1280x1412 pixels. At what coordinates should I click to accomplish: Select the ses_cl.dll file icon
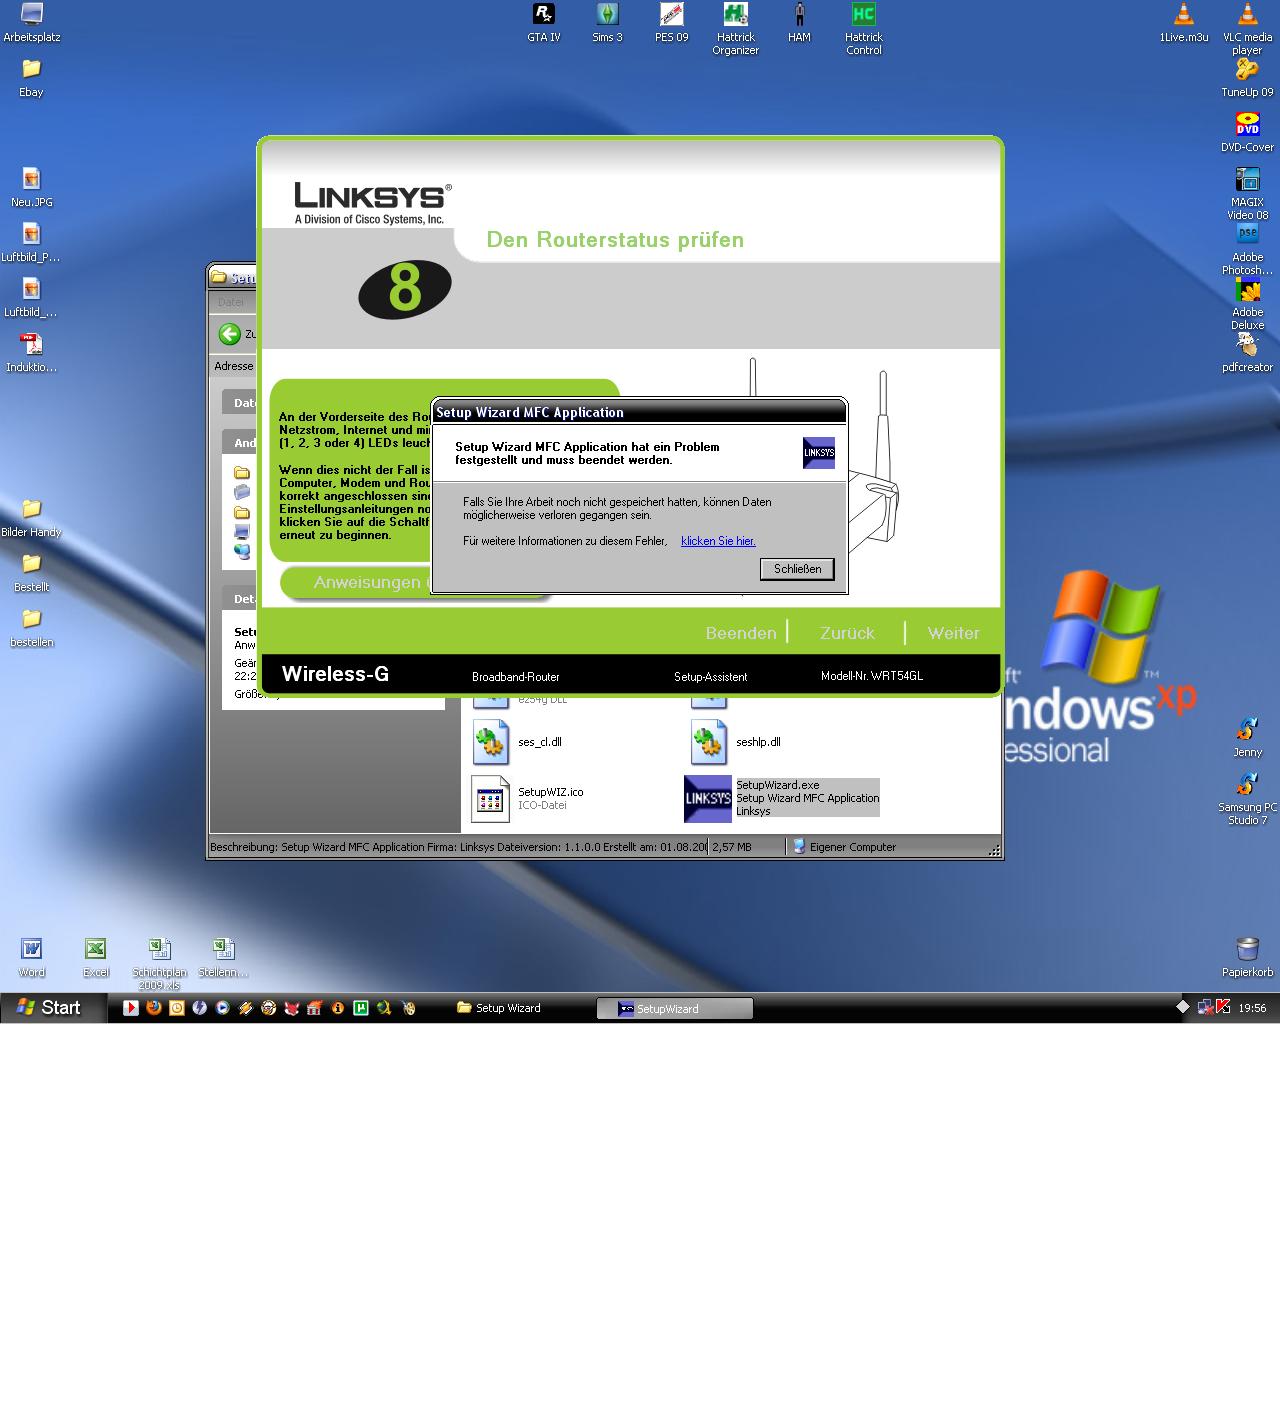pyautogui.click(x=490, y=742)
